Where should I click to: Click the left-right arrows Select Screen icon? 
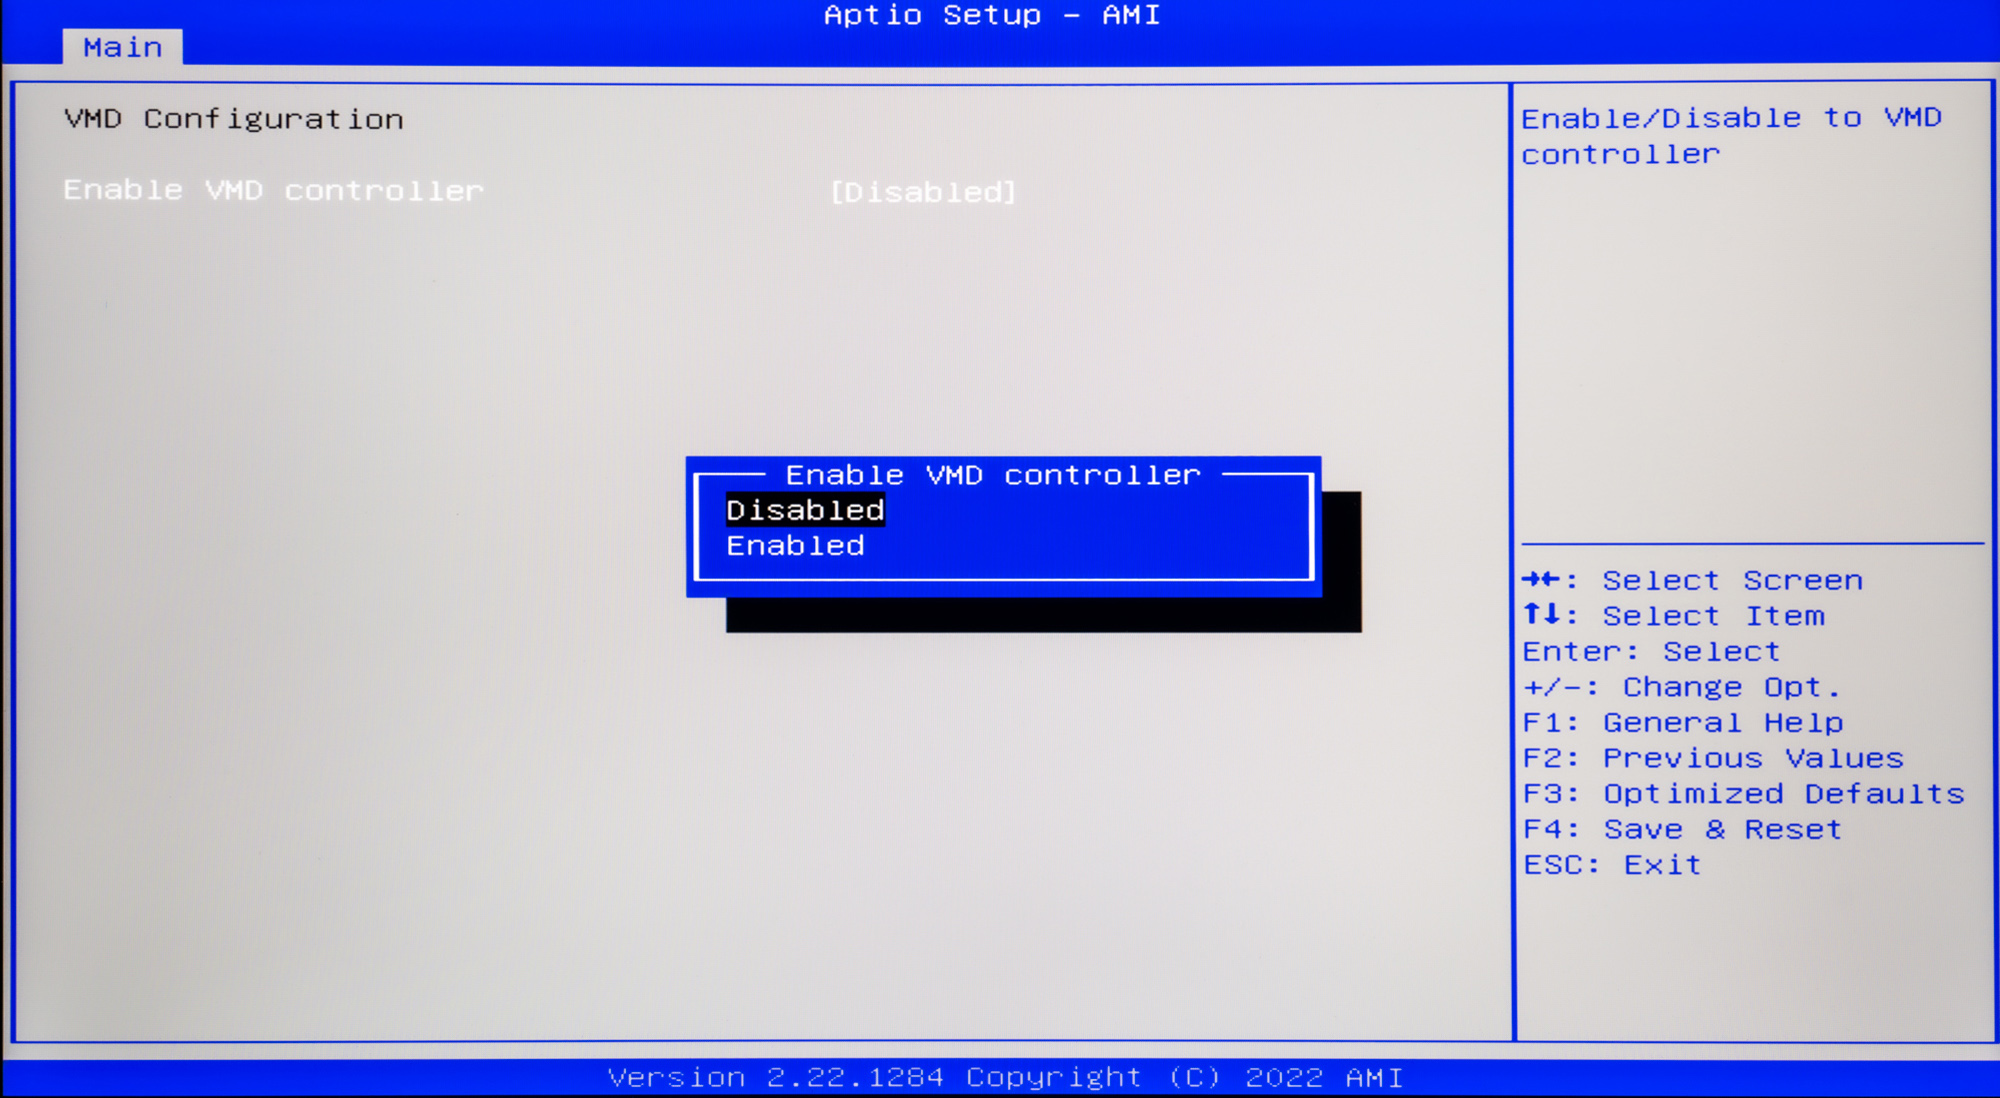tap(1541, 580)
